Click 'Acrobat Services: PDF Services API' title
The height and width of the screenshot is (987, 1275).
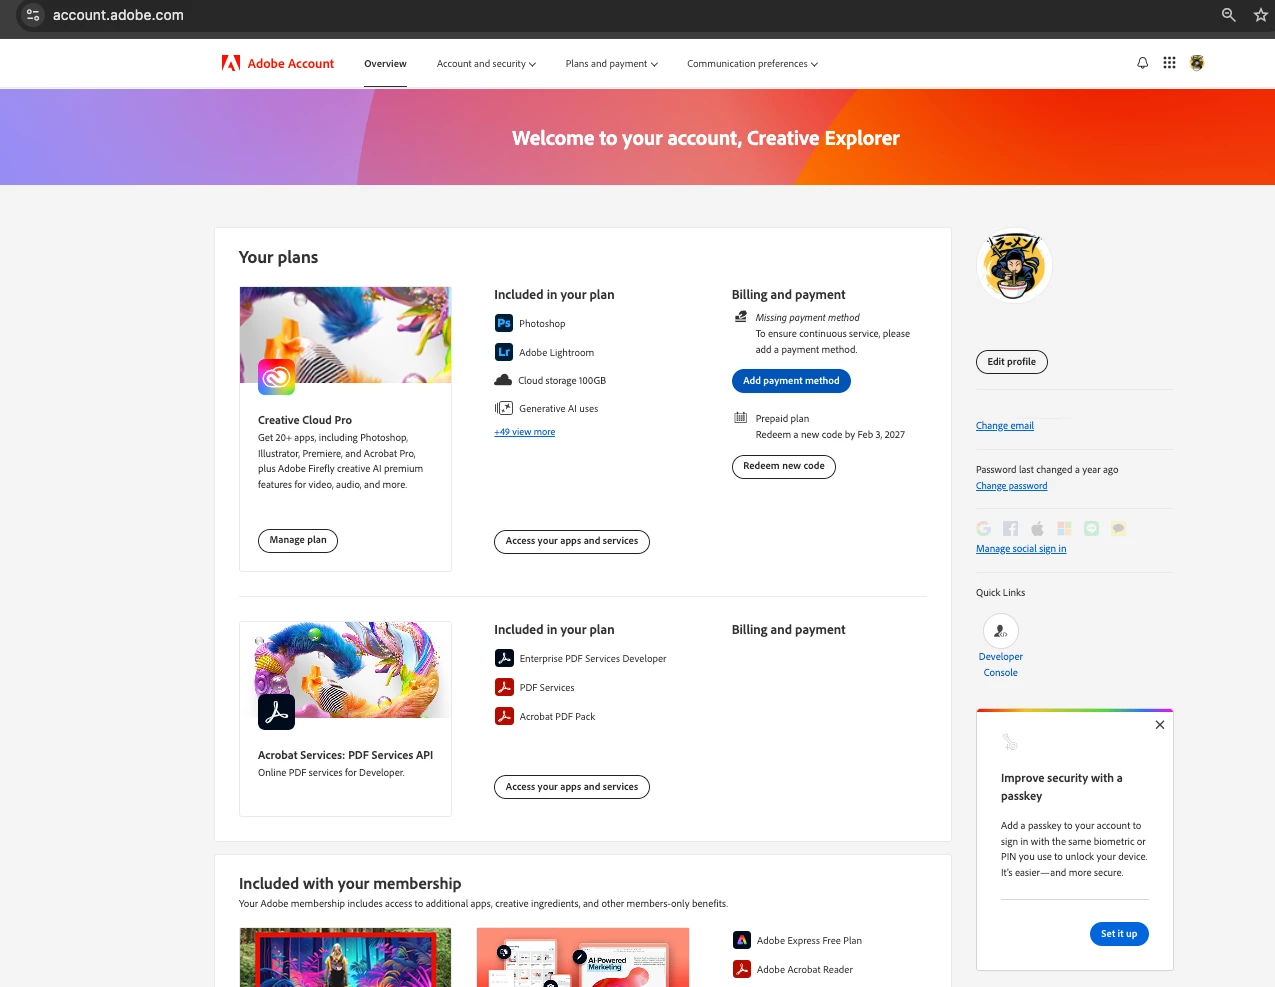point(345,755)
